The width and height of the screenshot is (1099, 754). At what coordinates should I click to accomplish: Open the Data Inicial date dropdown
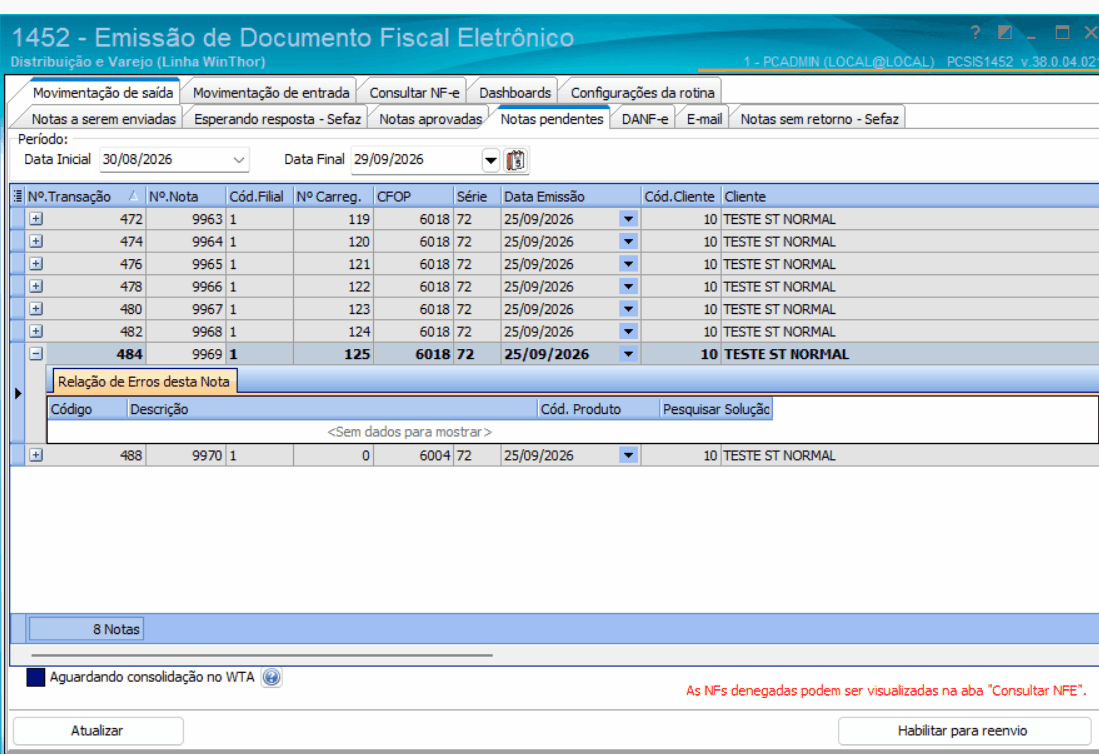click(x=238, y=160)
